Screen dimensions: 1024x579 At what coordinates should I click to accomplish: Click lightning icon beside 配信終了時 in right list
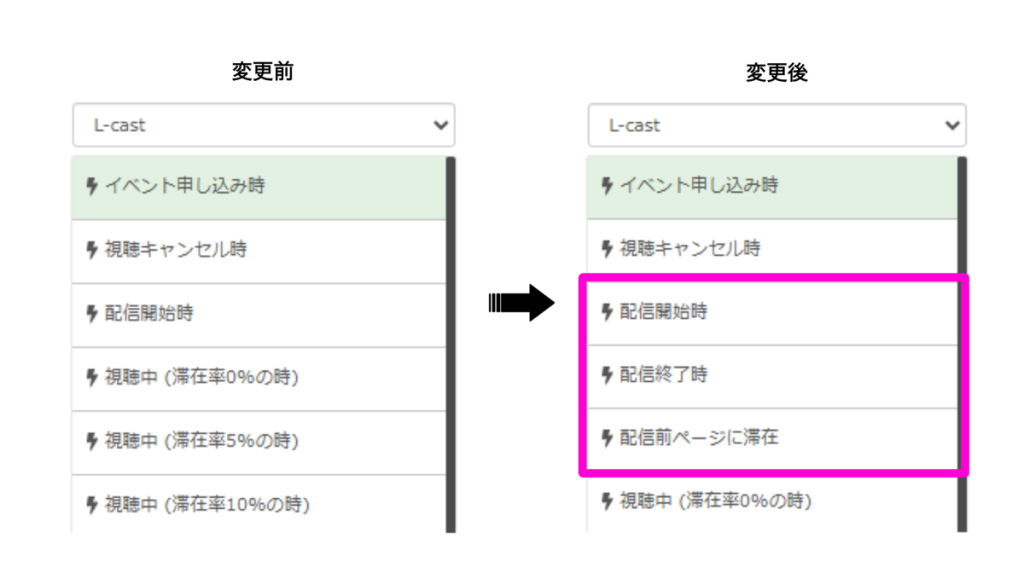coord(607,375)
